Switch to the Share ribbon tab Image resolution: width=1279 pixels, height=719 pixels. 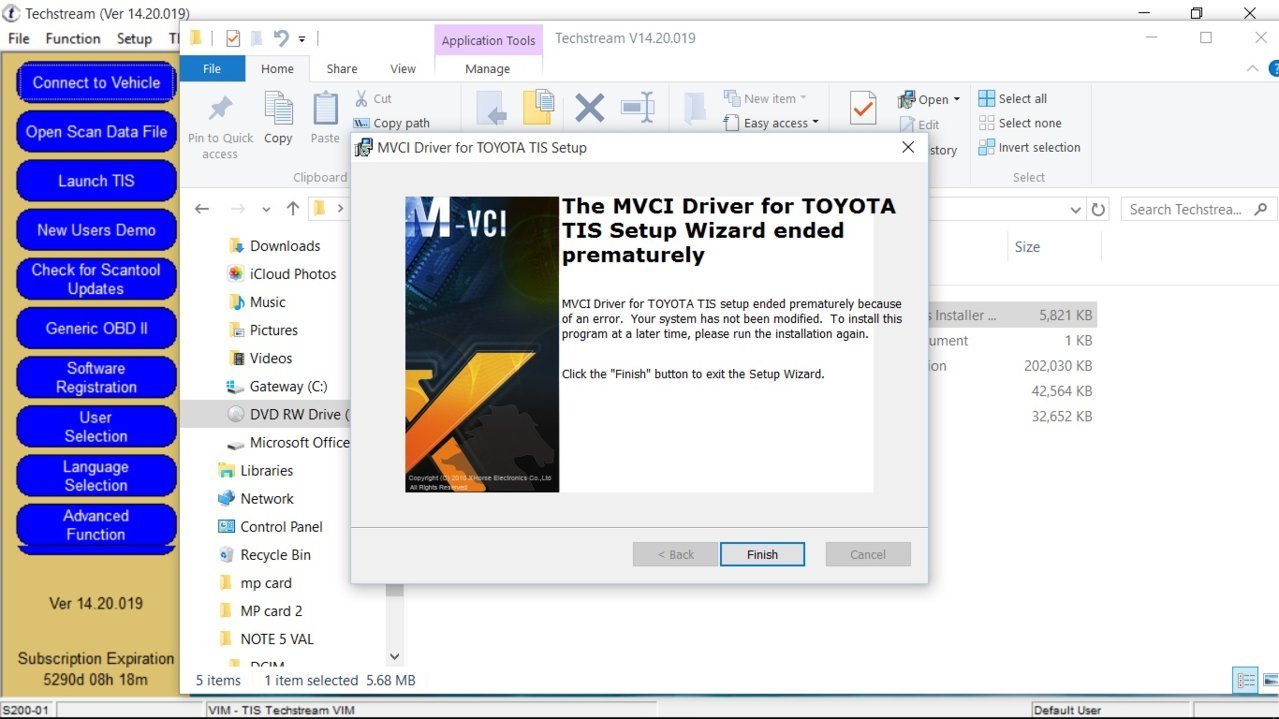click(x=341, y=69)
